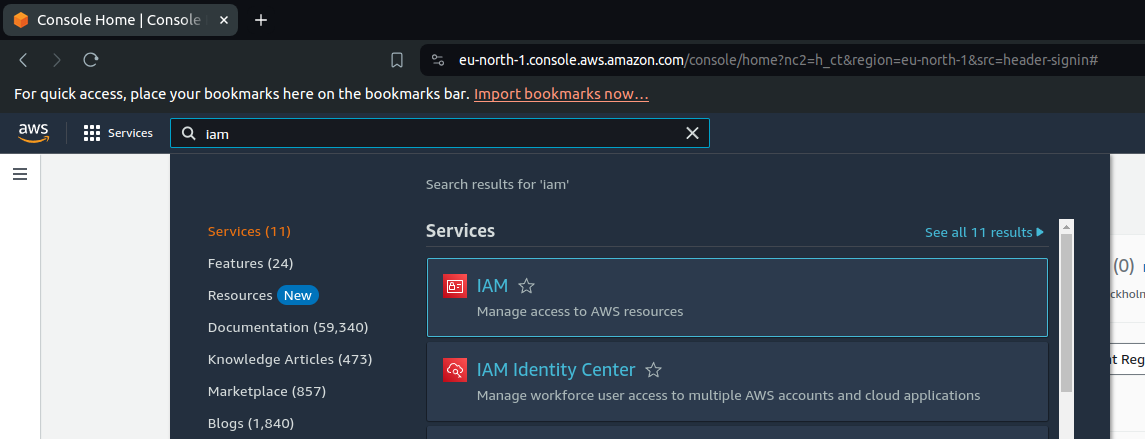This screenshot has height=439, width=1145.
Task: Click the red IAM service icon
Action: click(455, 286)
